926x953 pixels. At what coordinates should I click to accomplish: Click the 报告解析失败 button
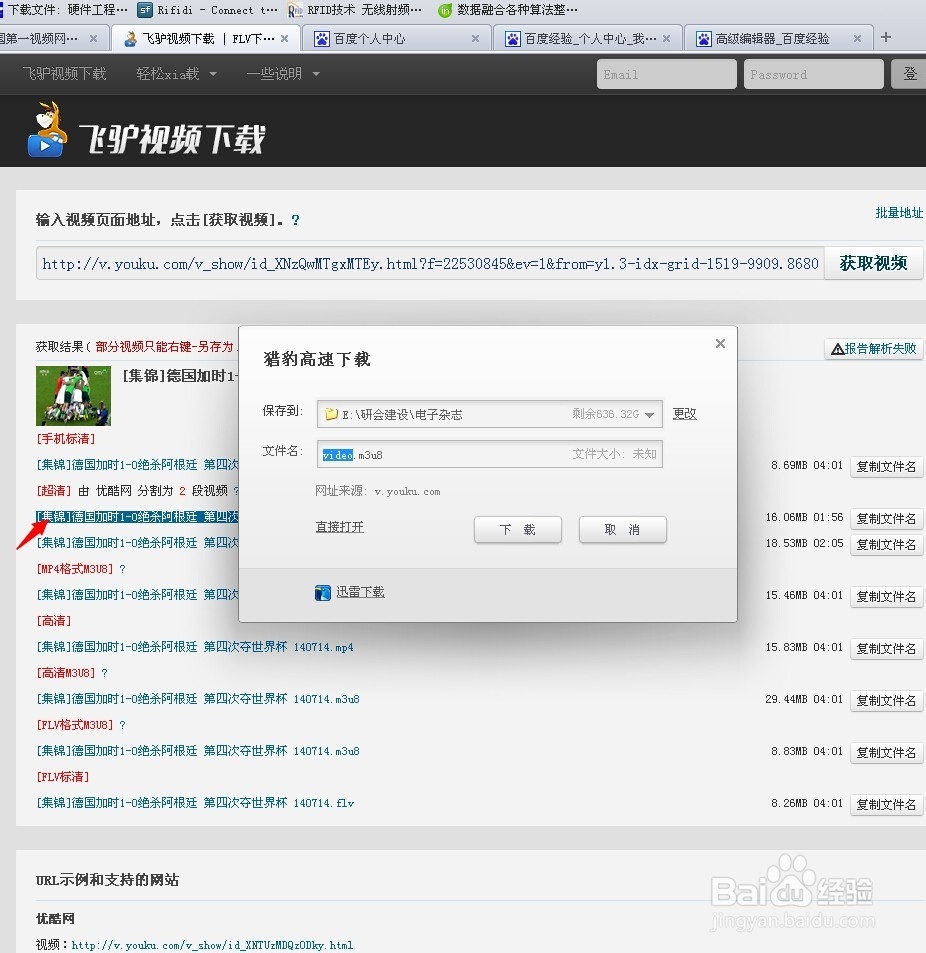874,348
